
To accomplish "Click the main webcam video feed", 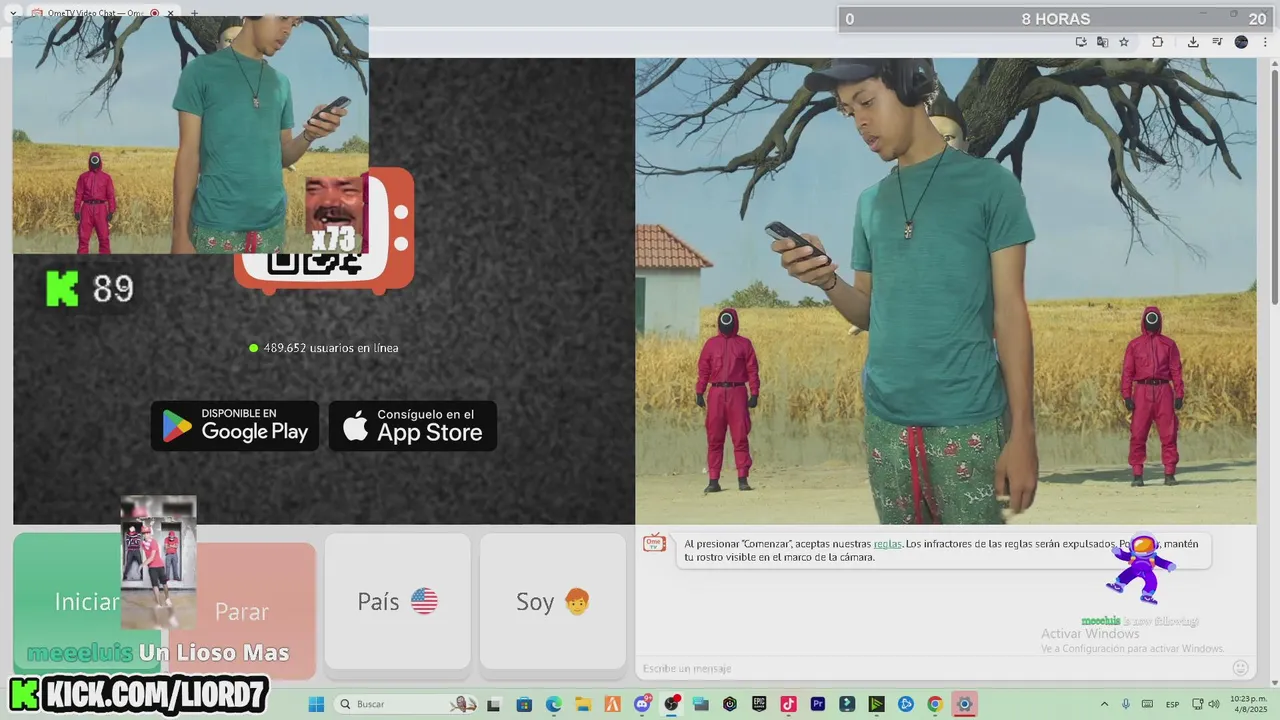I will pos(945,290).
